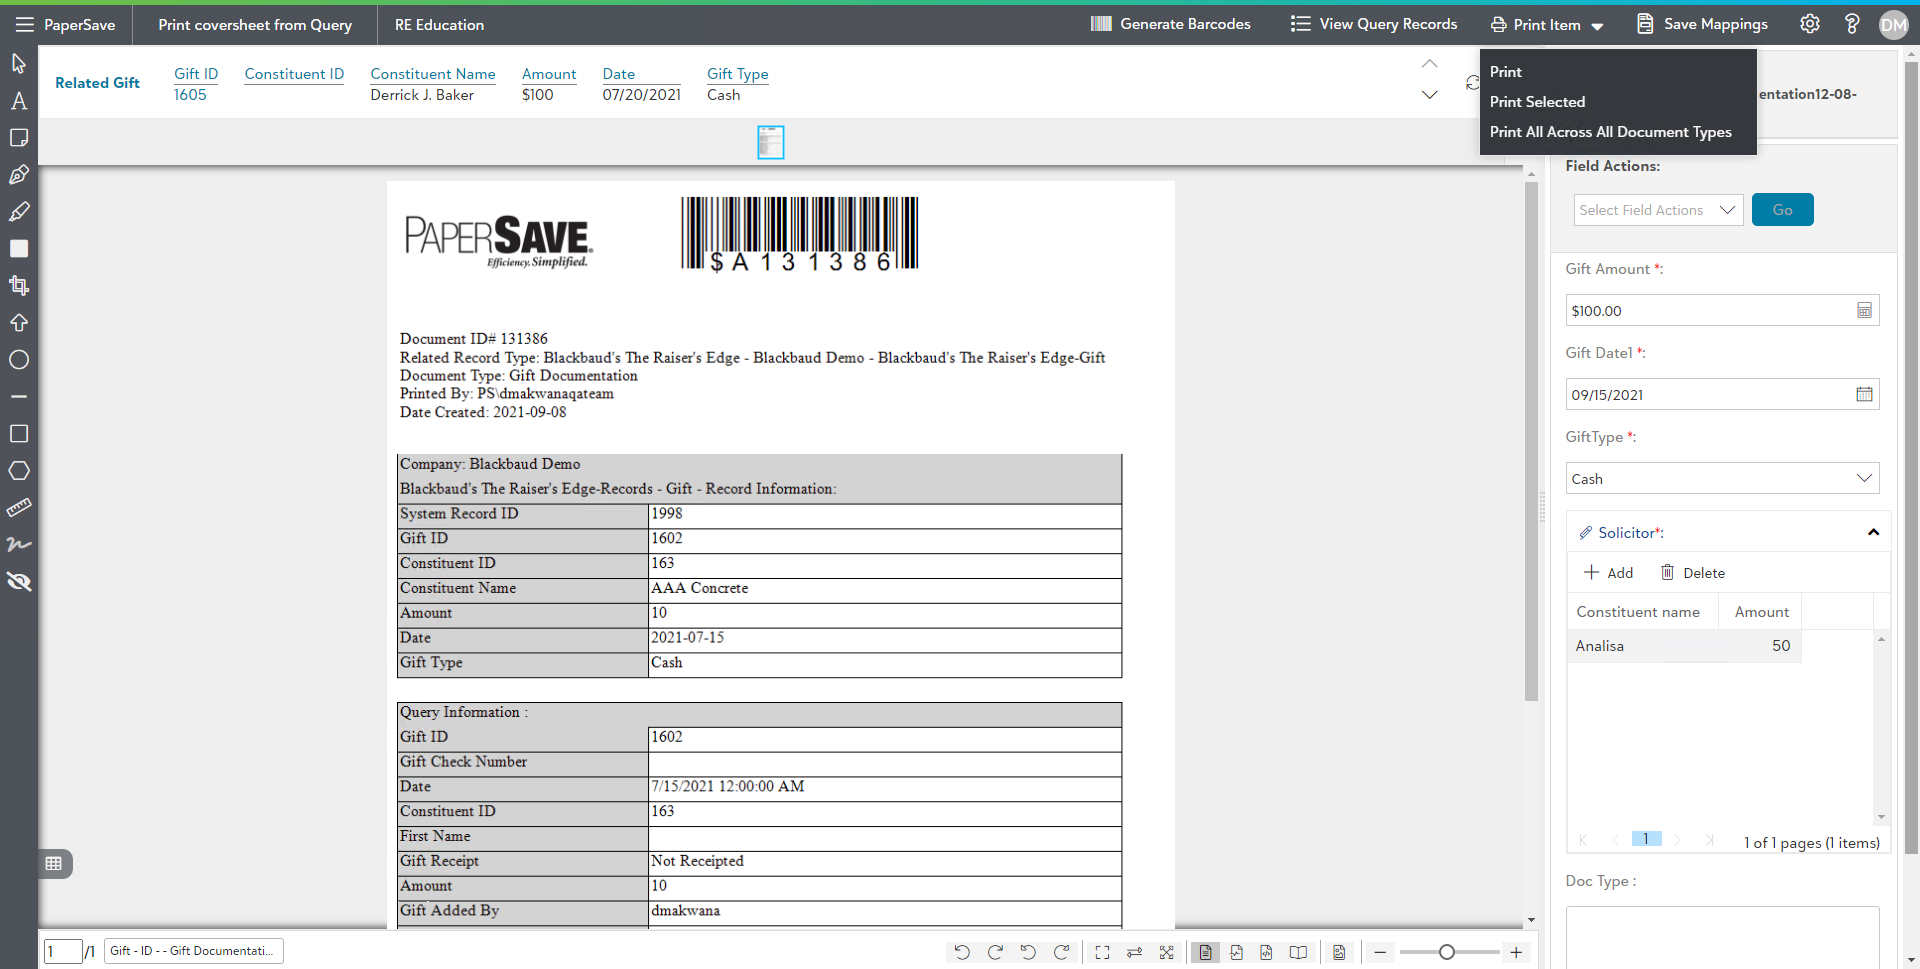Toggle single page view mode
Viewport: 1920px width, 969px height.
(1205, 952)
